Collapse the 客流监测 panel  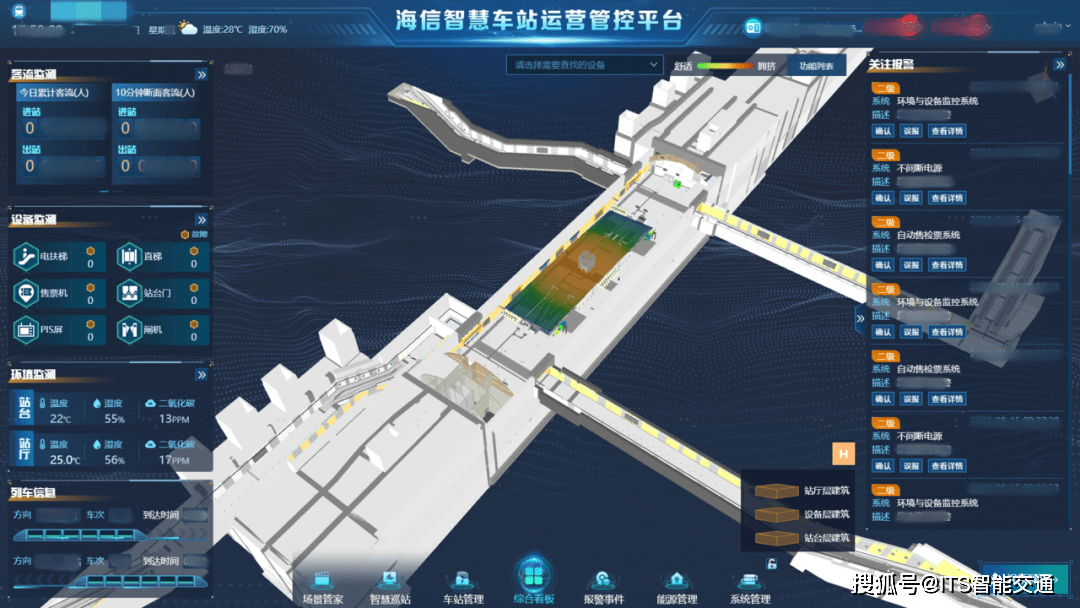tap(201, 74)
